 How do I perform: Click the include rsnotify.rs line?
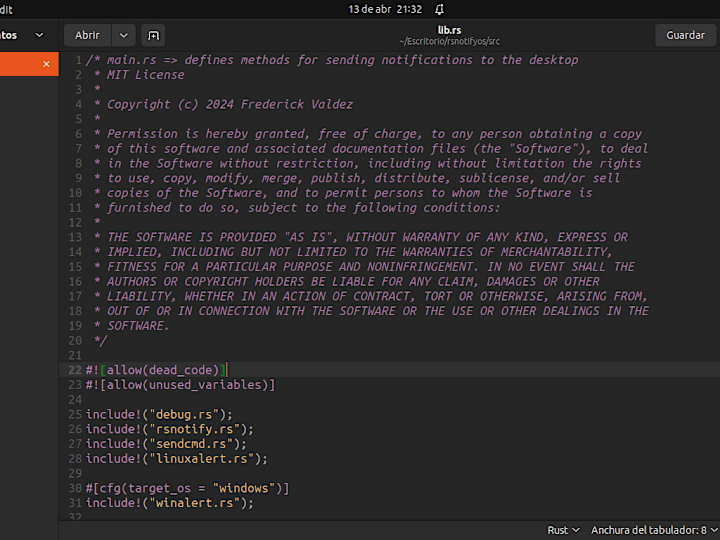point(170,429)
